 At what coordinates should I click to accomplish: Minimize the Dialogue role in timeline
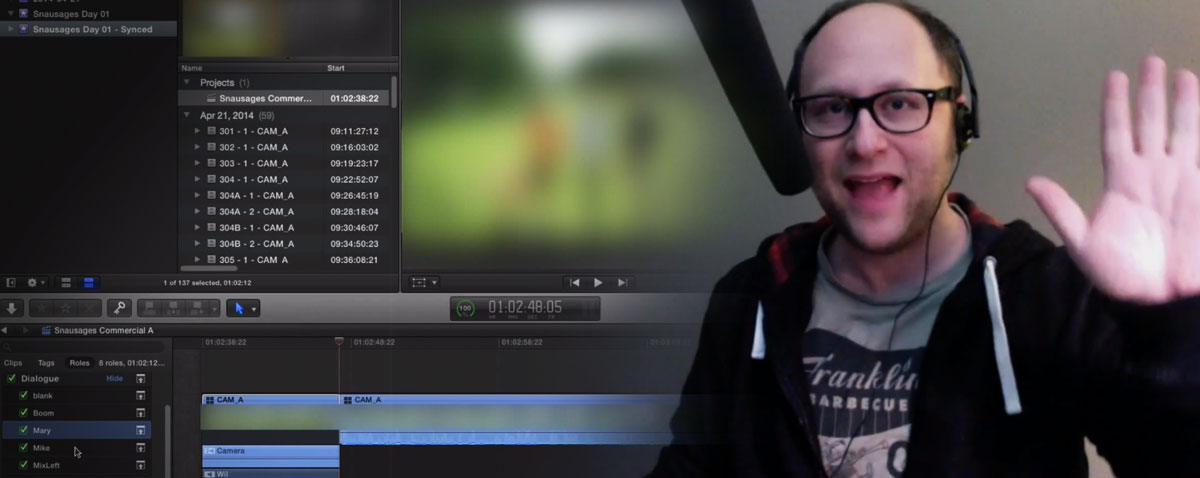coord(141,379)
